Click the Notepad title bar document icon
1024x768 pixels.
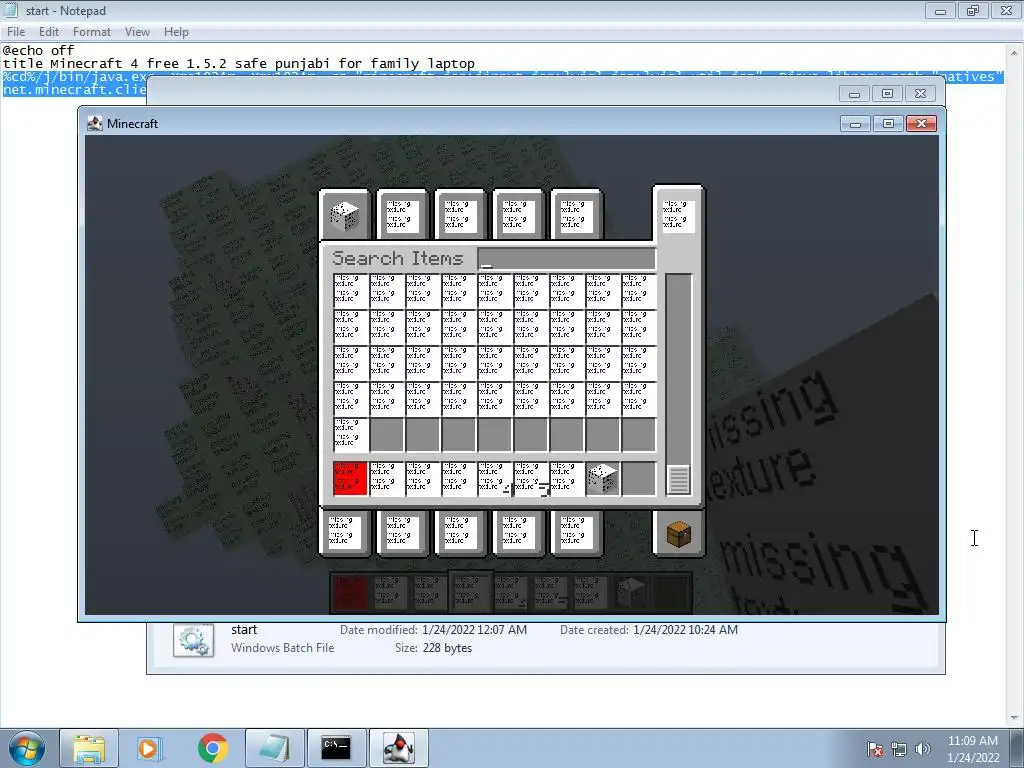pos(11,10)
